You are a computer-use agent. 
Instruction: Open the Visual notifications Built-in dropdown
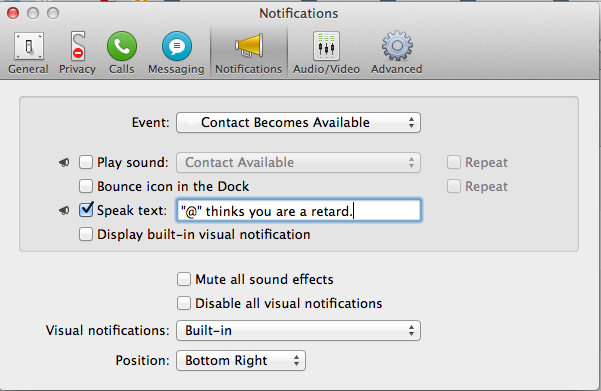(x=298, y=330)
